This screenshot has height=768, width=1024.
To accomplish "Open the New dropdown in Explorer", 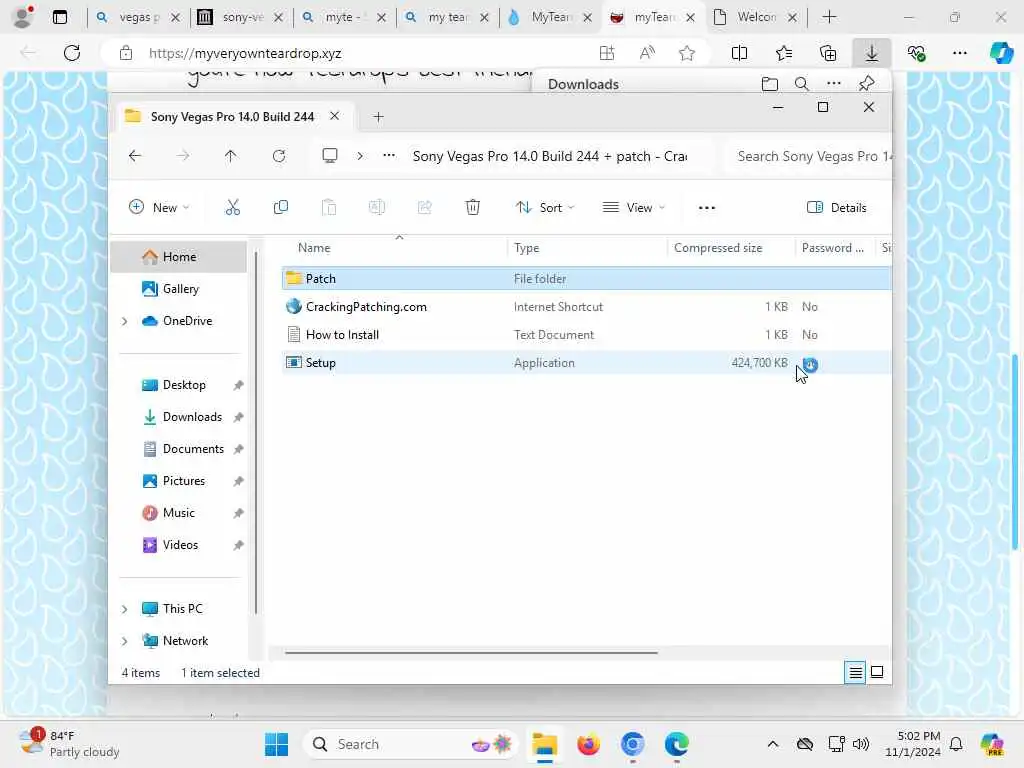I will coord(159,208).
